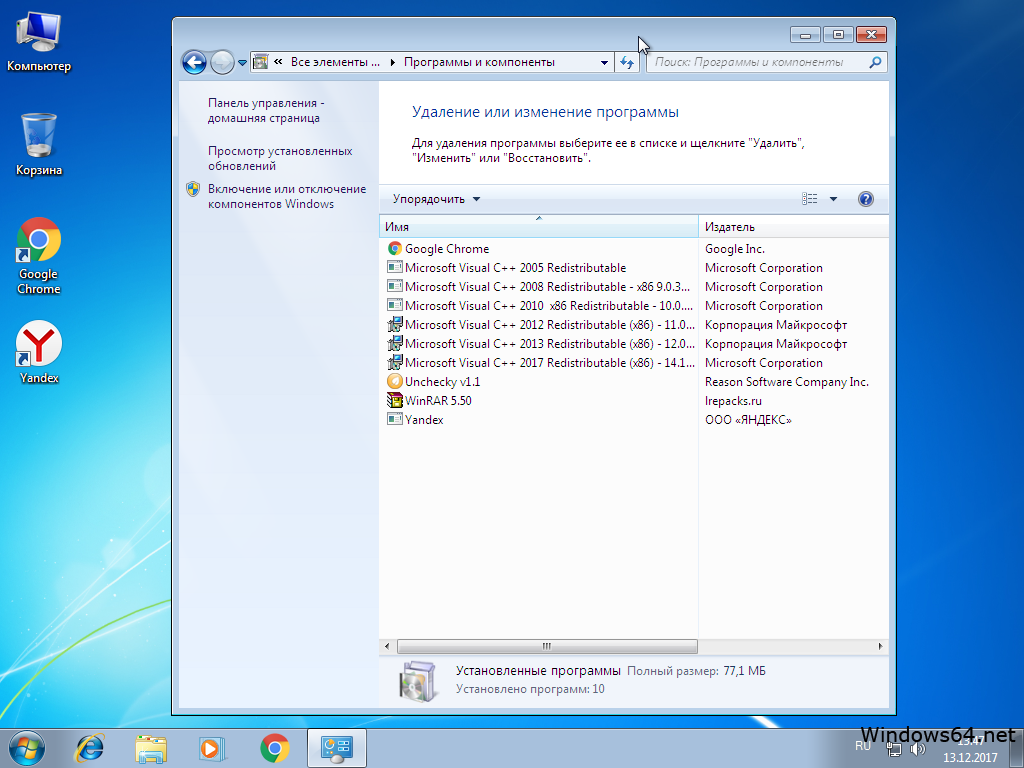The image size is (1024, 768).
Task: Open Панель управления - домашняя страница link
Action: click(266, 110)
